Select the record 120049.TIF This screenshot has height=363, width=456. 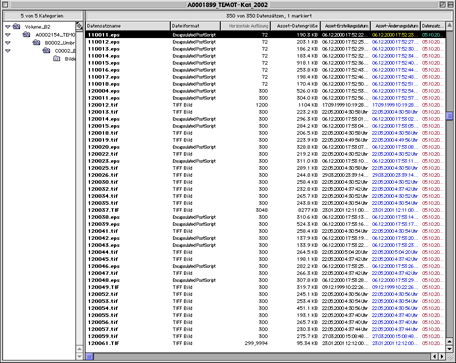point(265,287)
